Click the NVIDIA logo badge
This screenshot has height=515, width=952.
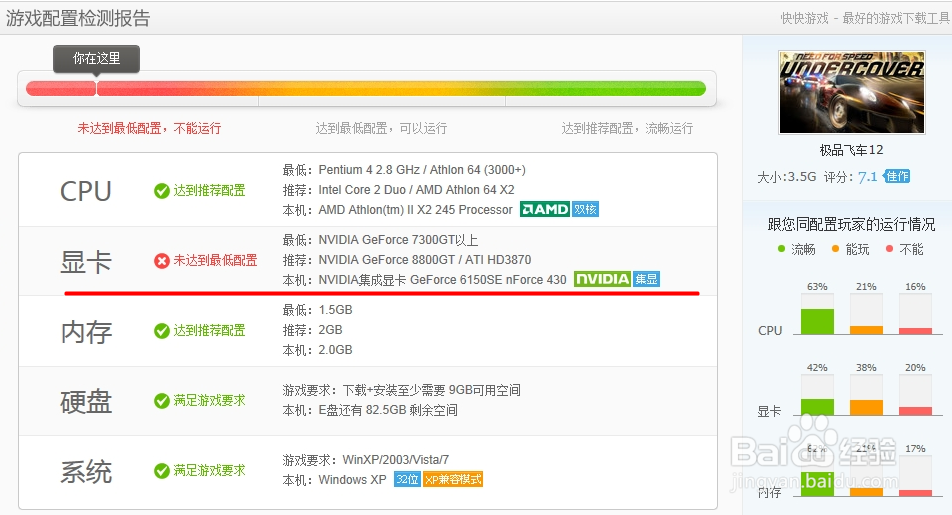602,279
